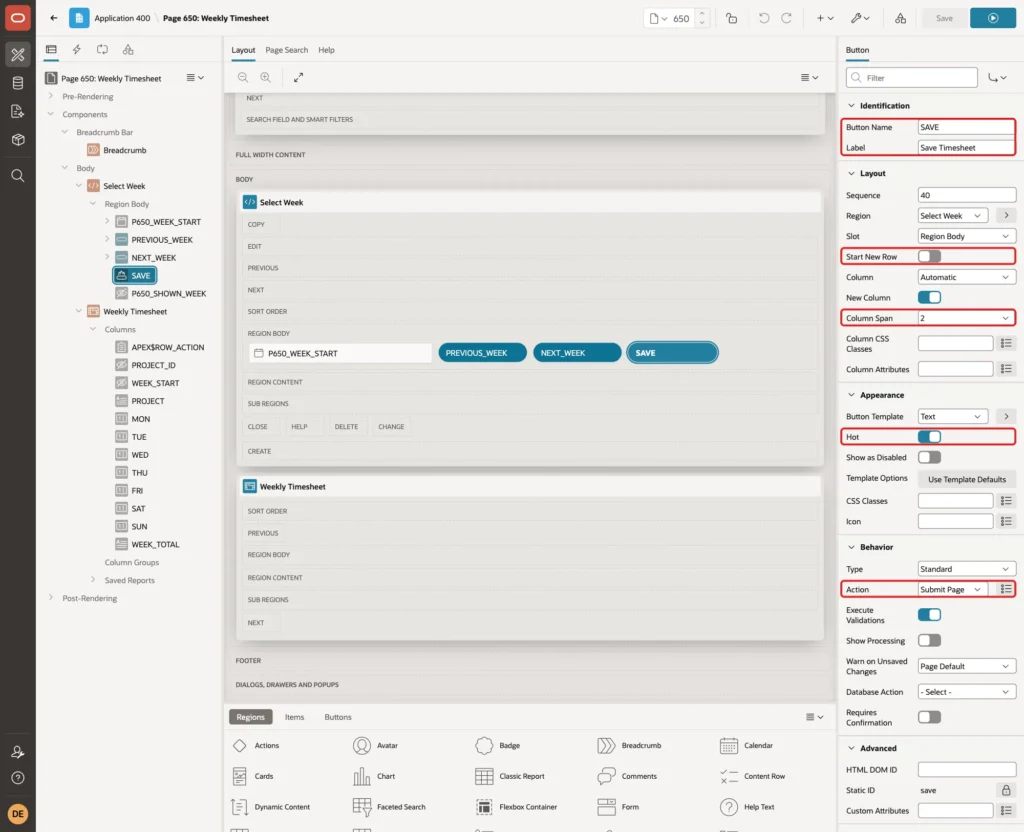Select the SAVE button in layout
Image resolution: width=1024 pixels, height=832 pixels.
[672, 353]
